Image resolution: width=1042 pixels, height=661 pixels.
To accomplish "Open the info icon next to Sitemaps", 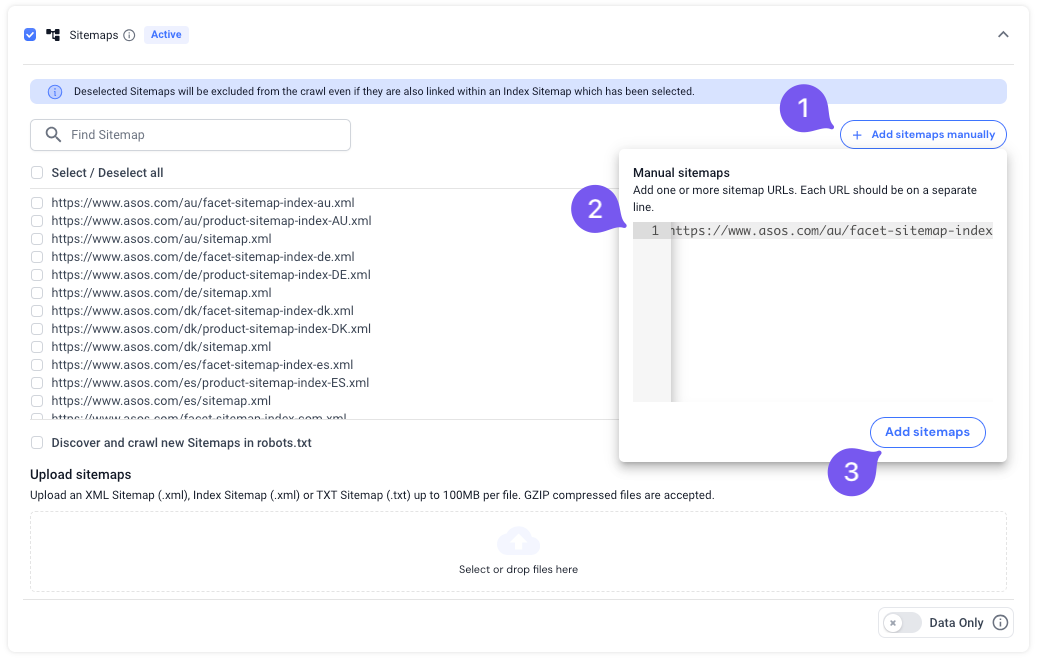I will 130,35.
